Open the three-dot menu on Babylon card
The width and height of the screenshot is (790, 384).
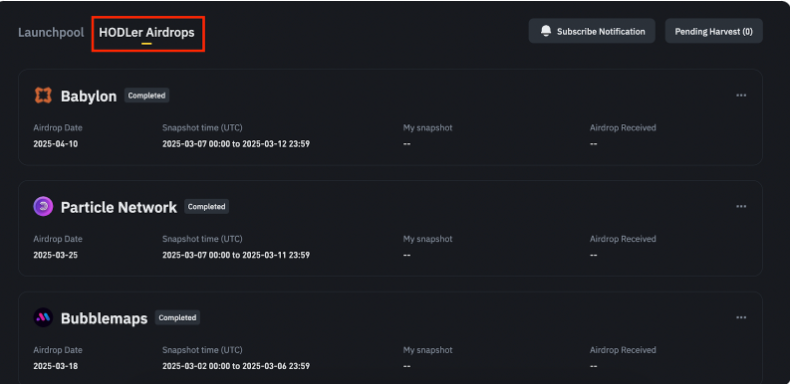(x=741, y=95)
